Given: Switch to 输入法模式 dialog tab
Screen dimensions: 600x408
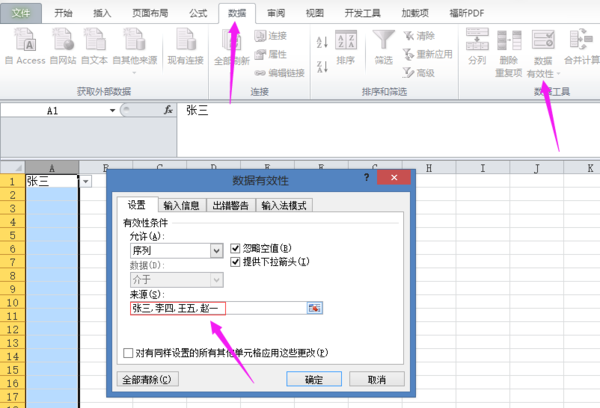Looking at the screenshot, I should pos(284,206).
